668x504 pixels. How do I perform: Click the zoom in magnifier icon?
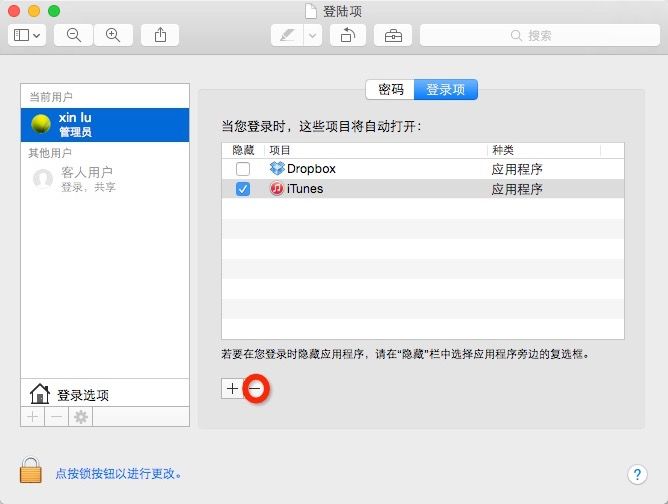112,35
